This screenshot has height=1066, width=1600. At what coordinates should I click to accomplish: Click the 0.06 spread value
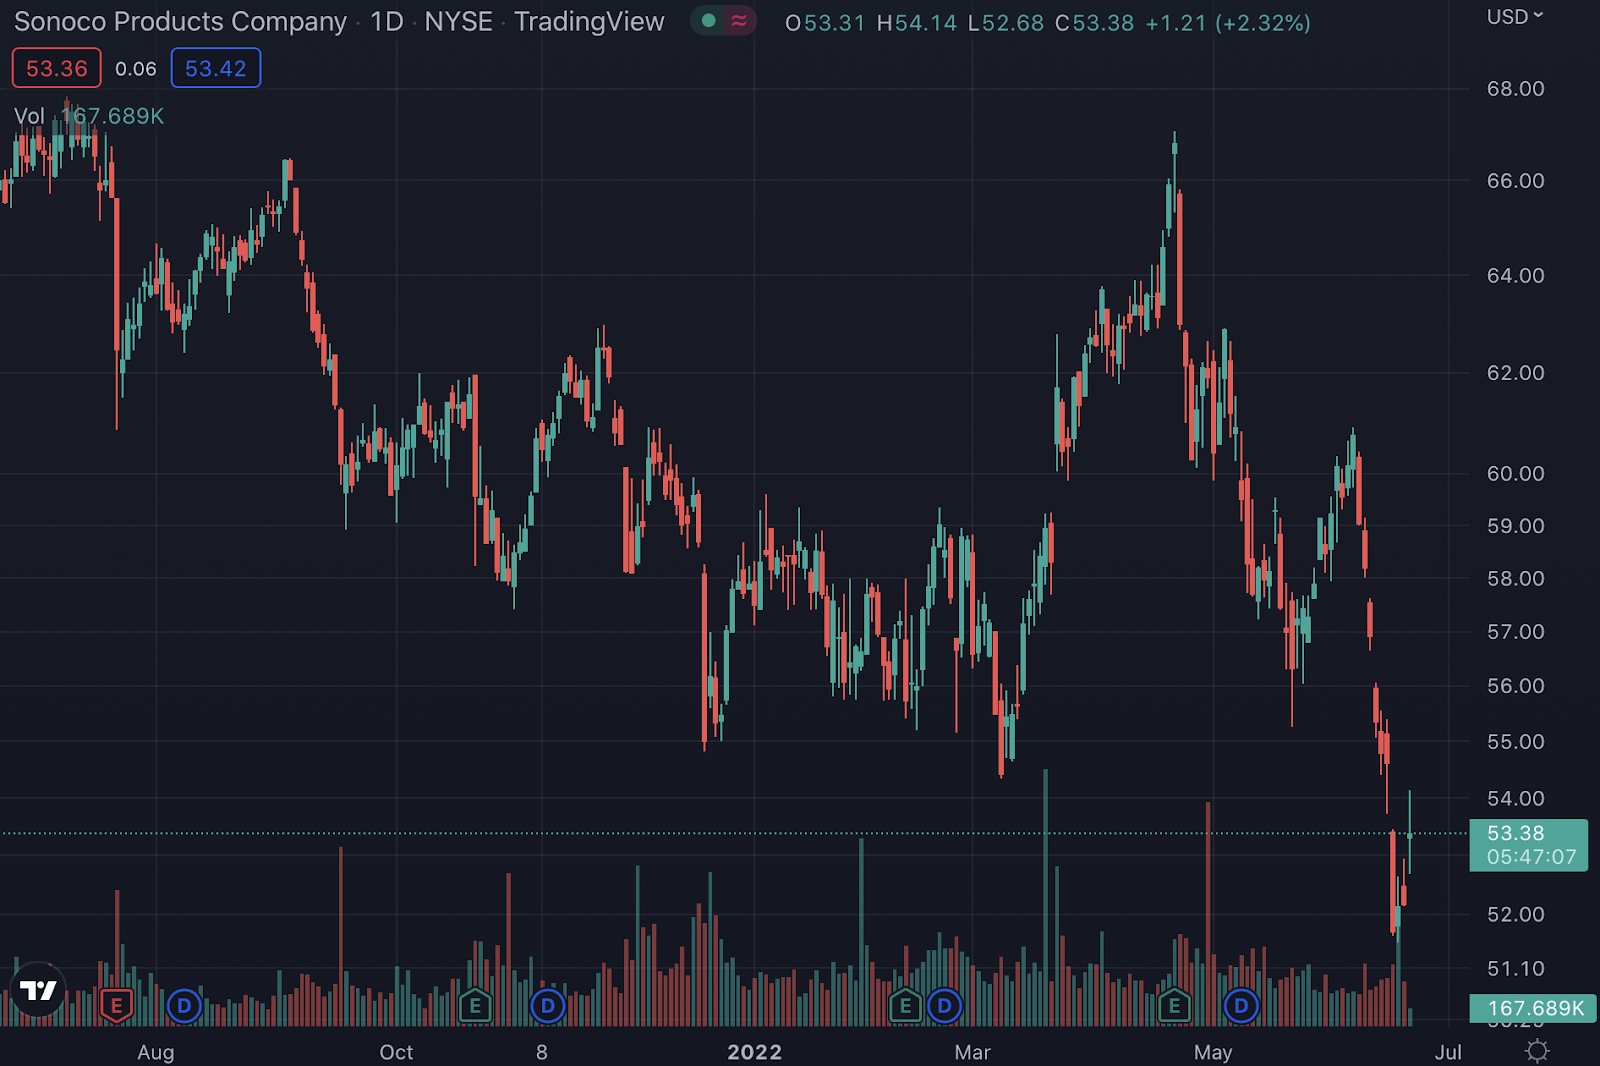pos(136,69)
